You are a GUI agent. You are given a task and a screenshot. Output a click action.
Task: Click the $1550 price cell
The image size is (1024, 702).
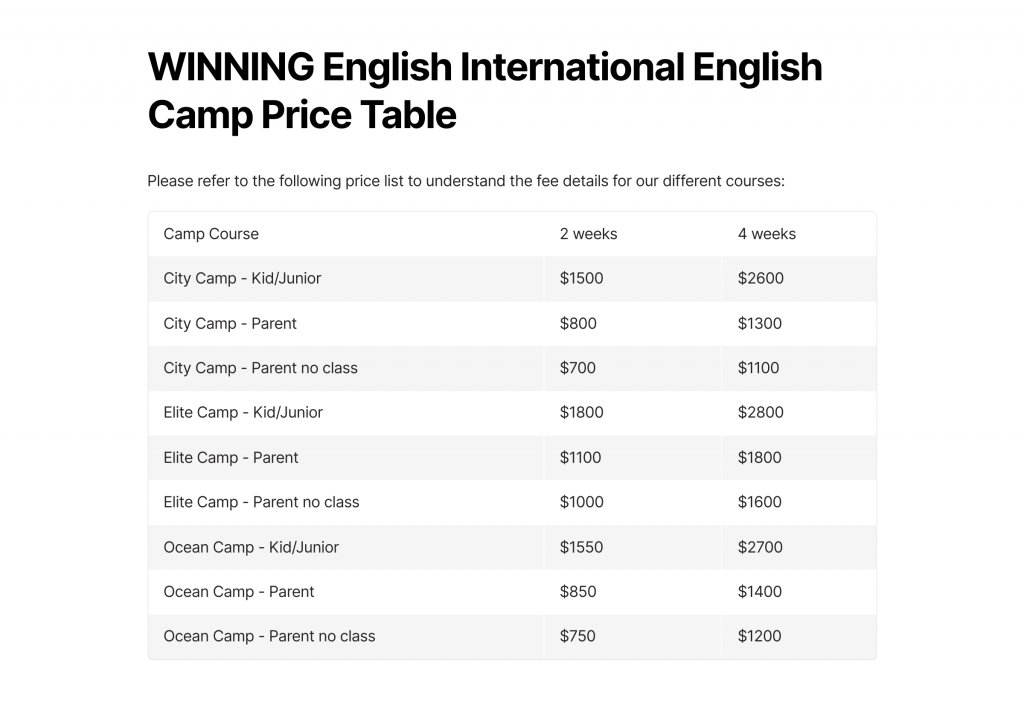[582, 547]
